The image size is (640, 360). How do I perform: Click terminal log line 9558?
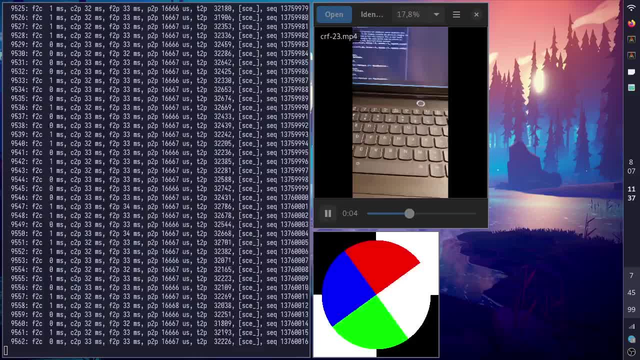pyautogui.click(x=159, y=305)
